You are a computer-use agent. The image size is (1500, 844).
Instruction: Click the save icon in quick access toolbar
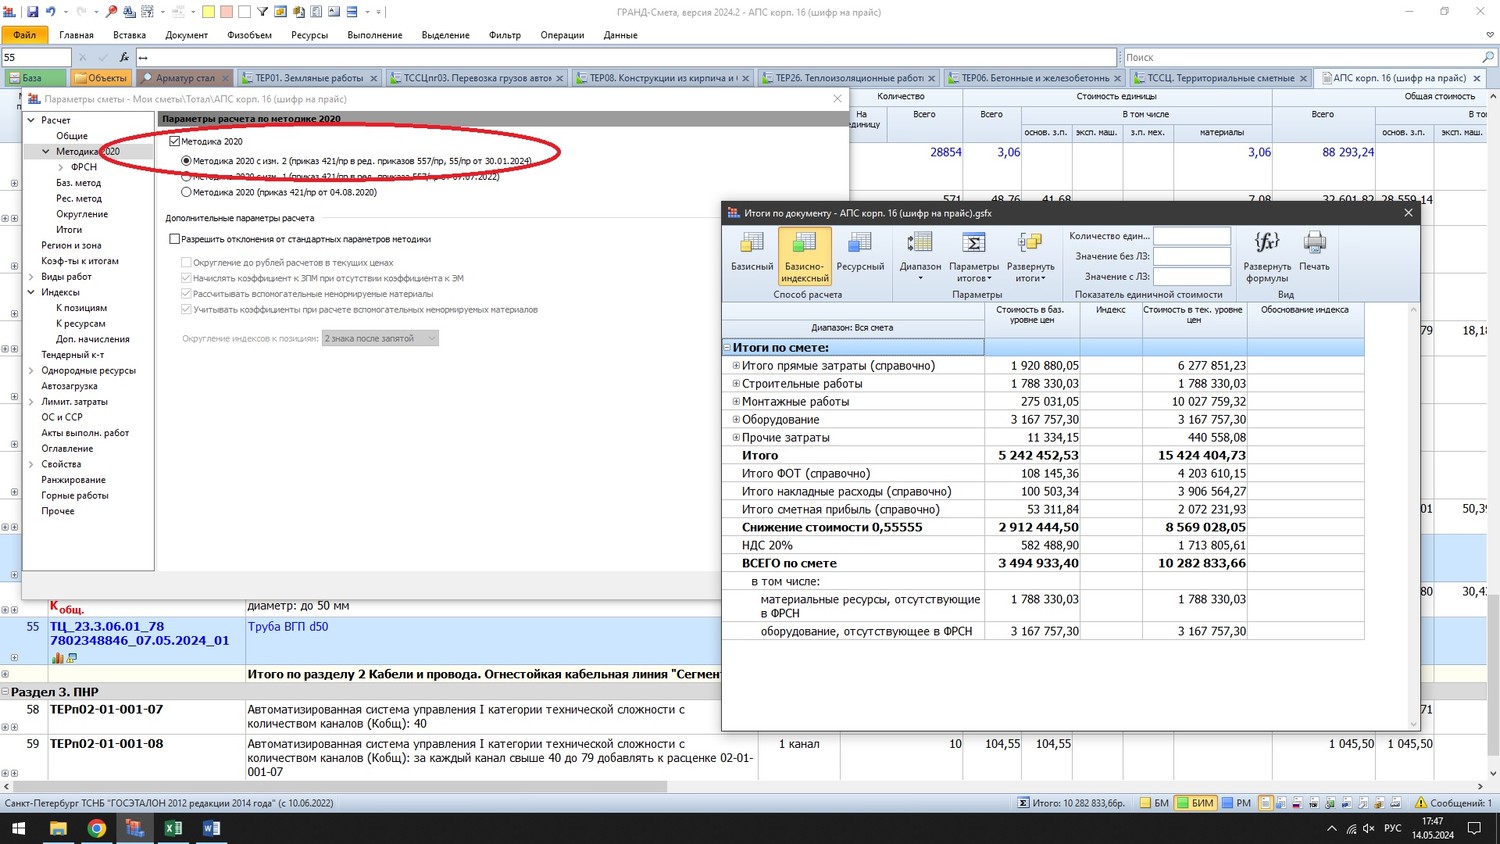click(32, 12)
